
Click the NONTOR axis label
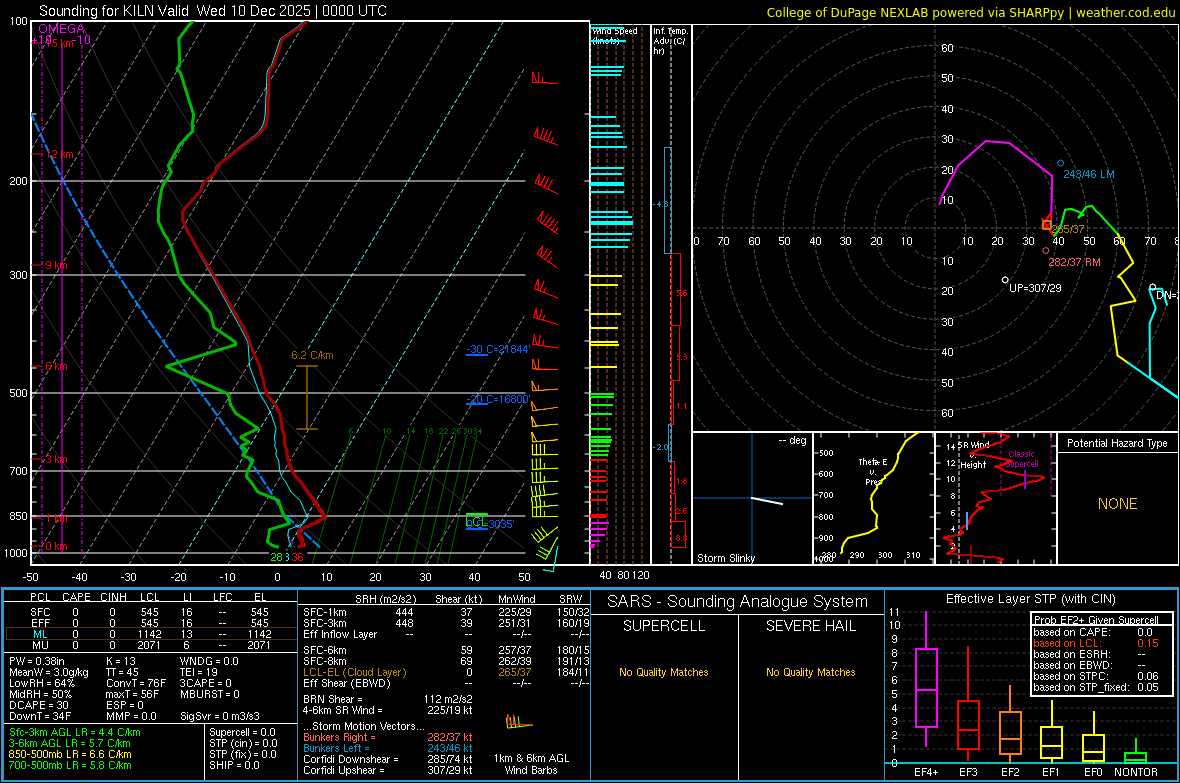1136,772
